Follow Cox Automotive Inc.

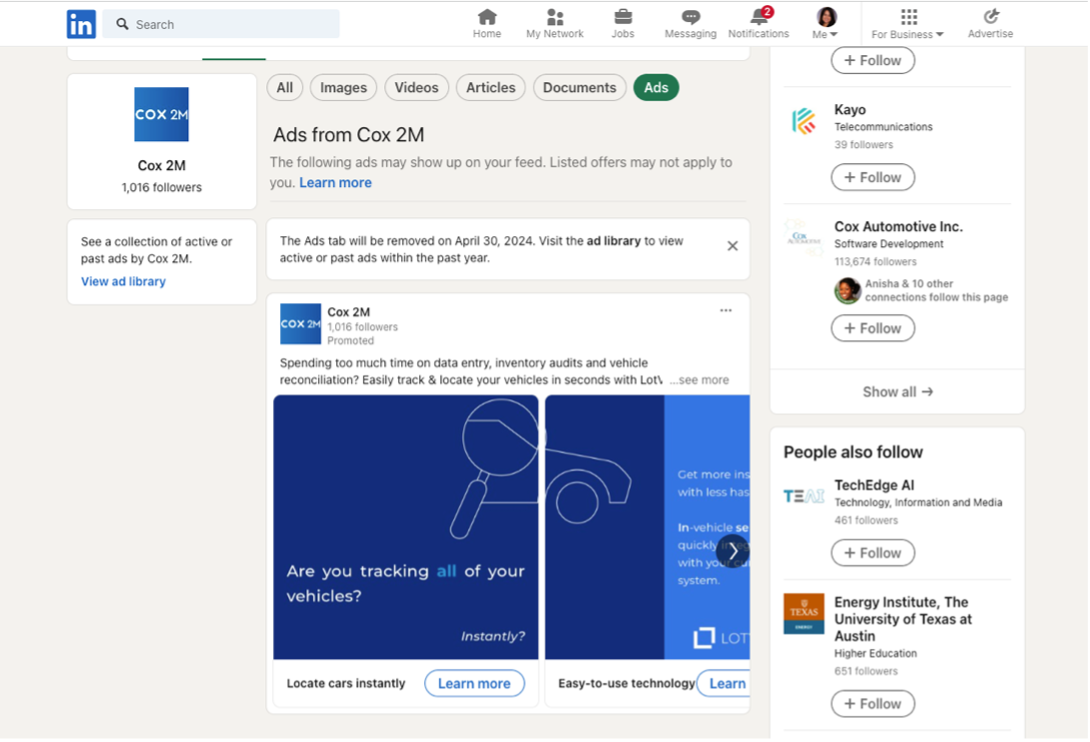click(x=872, y=328)
